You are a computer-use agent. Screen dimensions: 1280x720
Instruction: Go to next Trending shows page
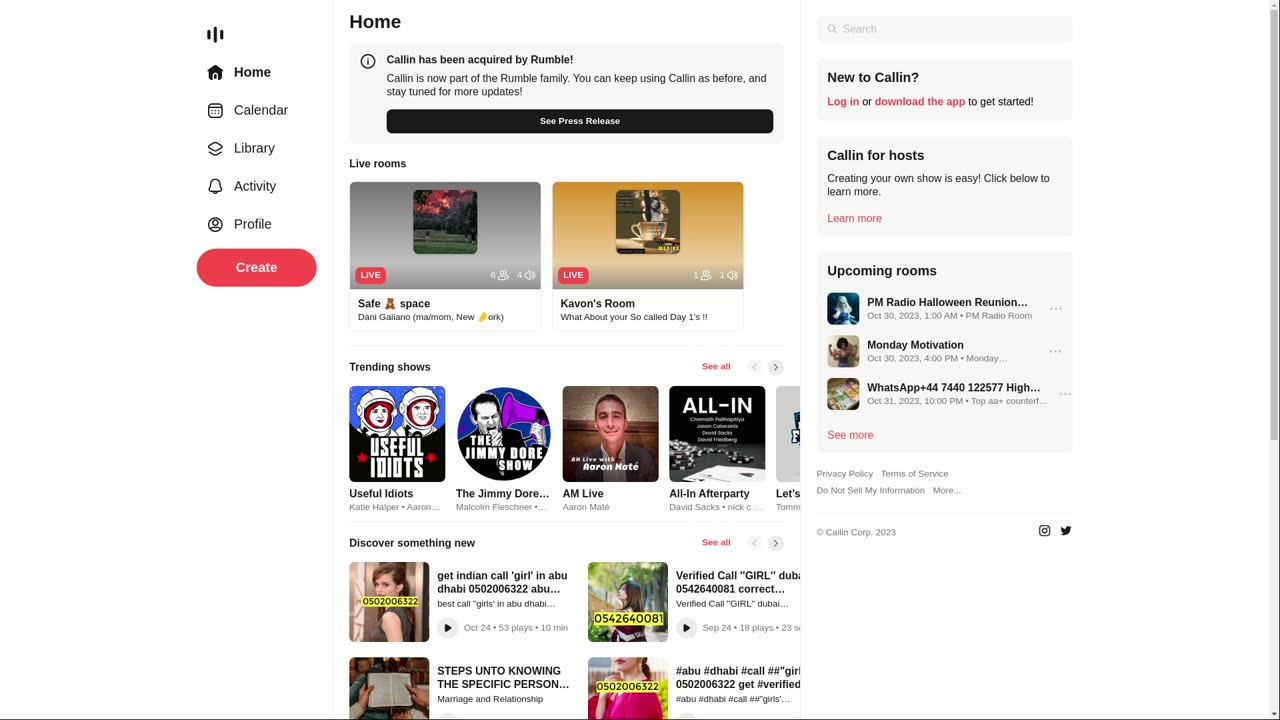pos(775,367)
